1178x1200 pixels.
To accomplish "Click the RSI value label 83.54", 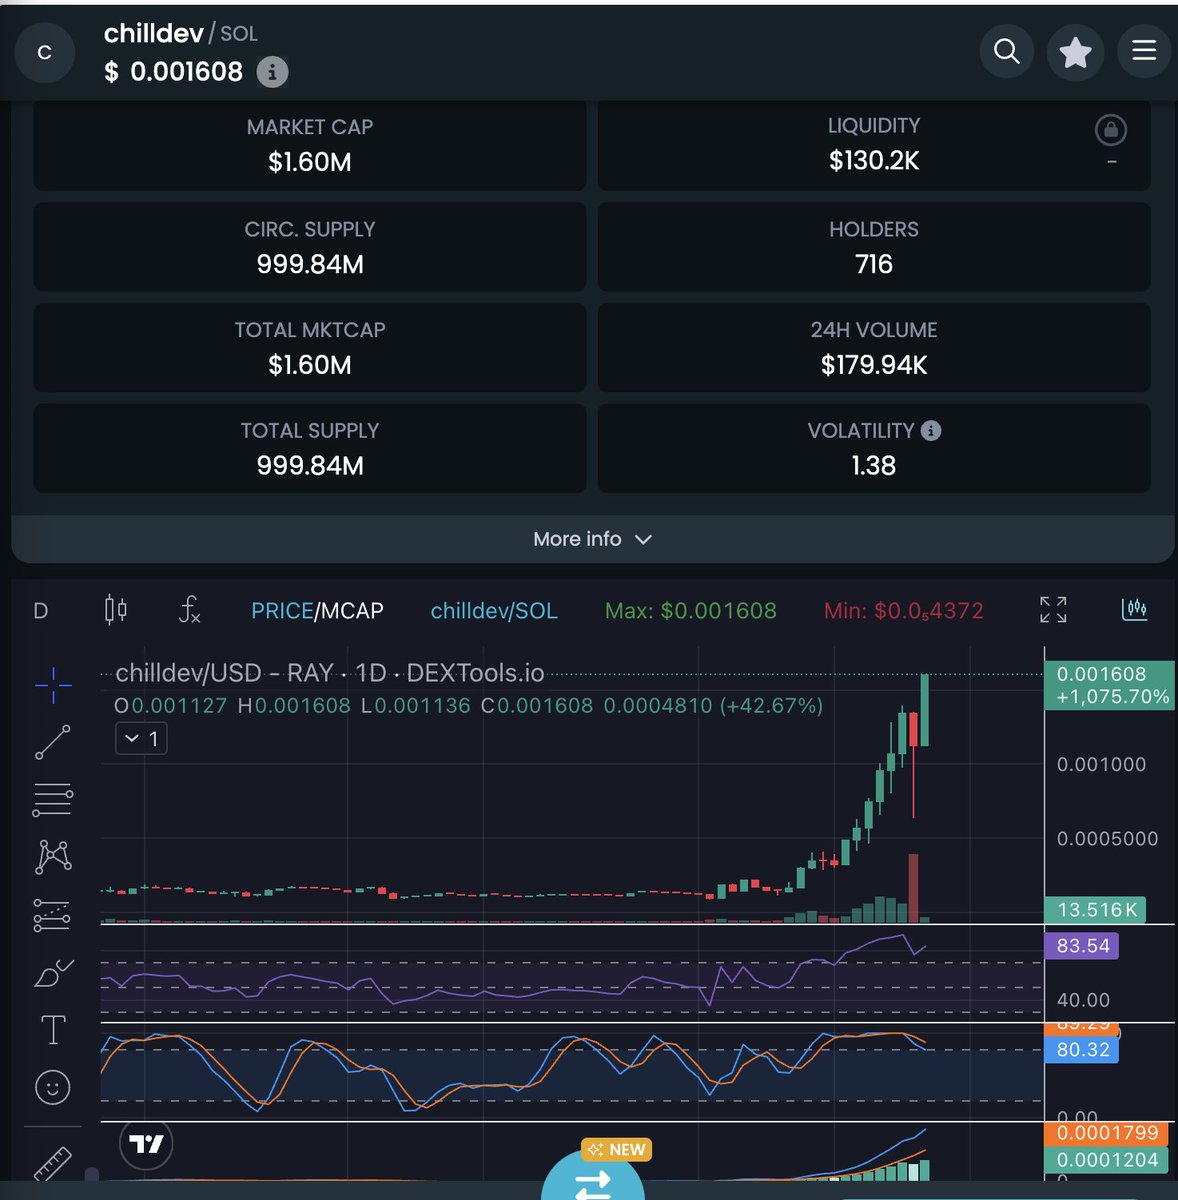I will click(x=1082, y=946).
